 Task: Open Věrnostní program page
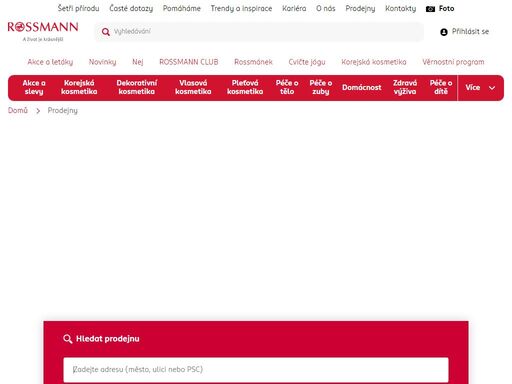[453, 62]
